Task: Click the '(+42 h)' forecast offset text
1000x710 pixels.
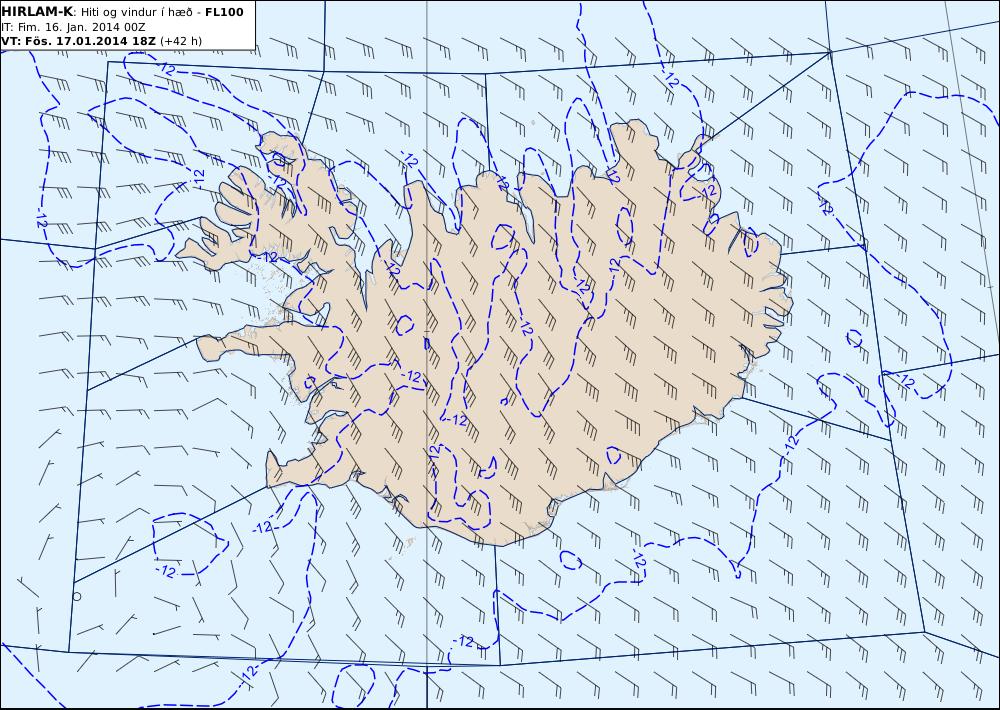Action: point(180,41)
